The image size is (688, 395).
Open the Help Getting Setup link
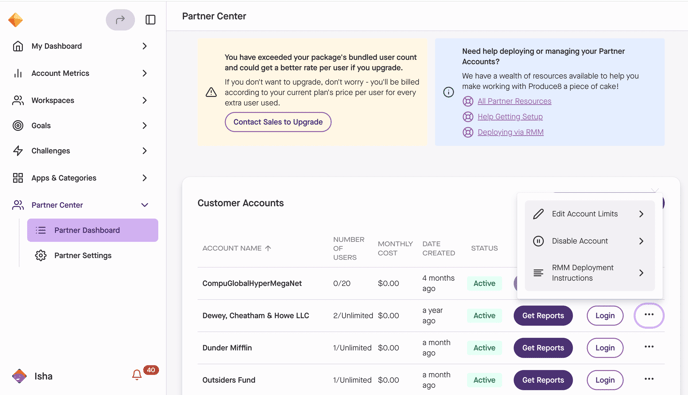pos(510,117)
